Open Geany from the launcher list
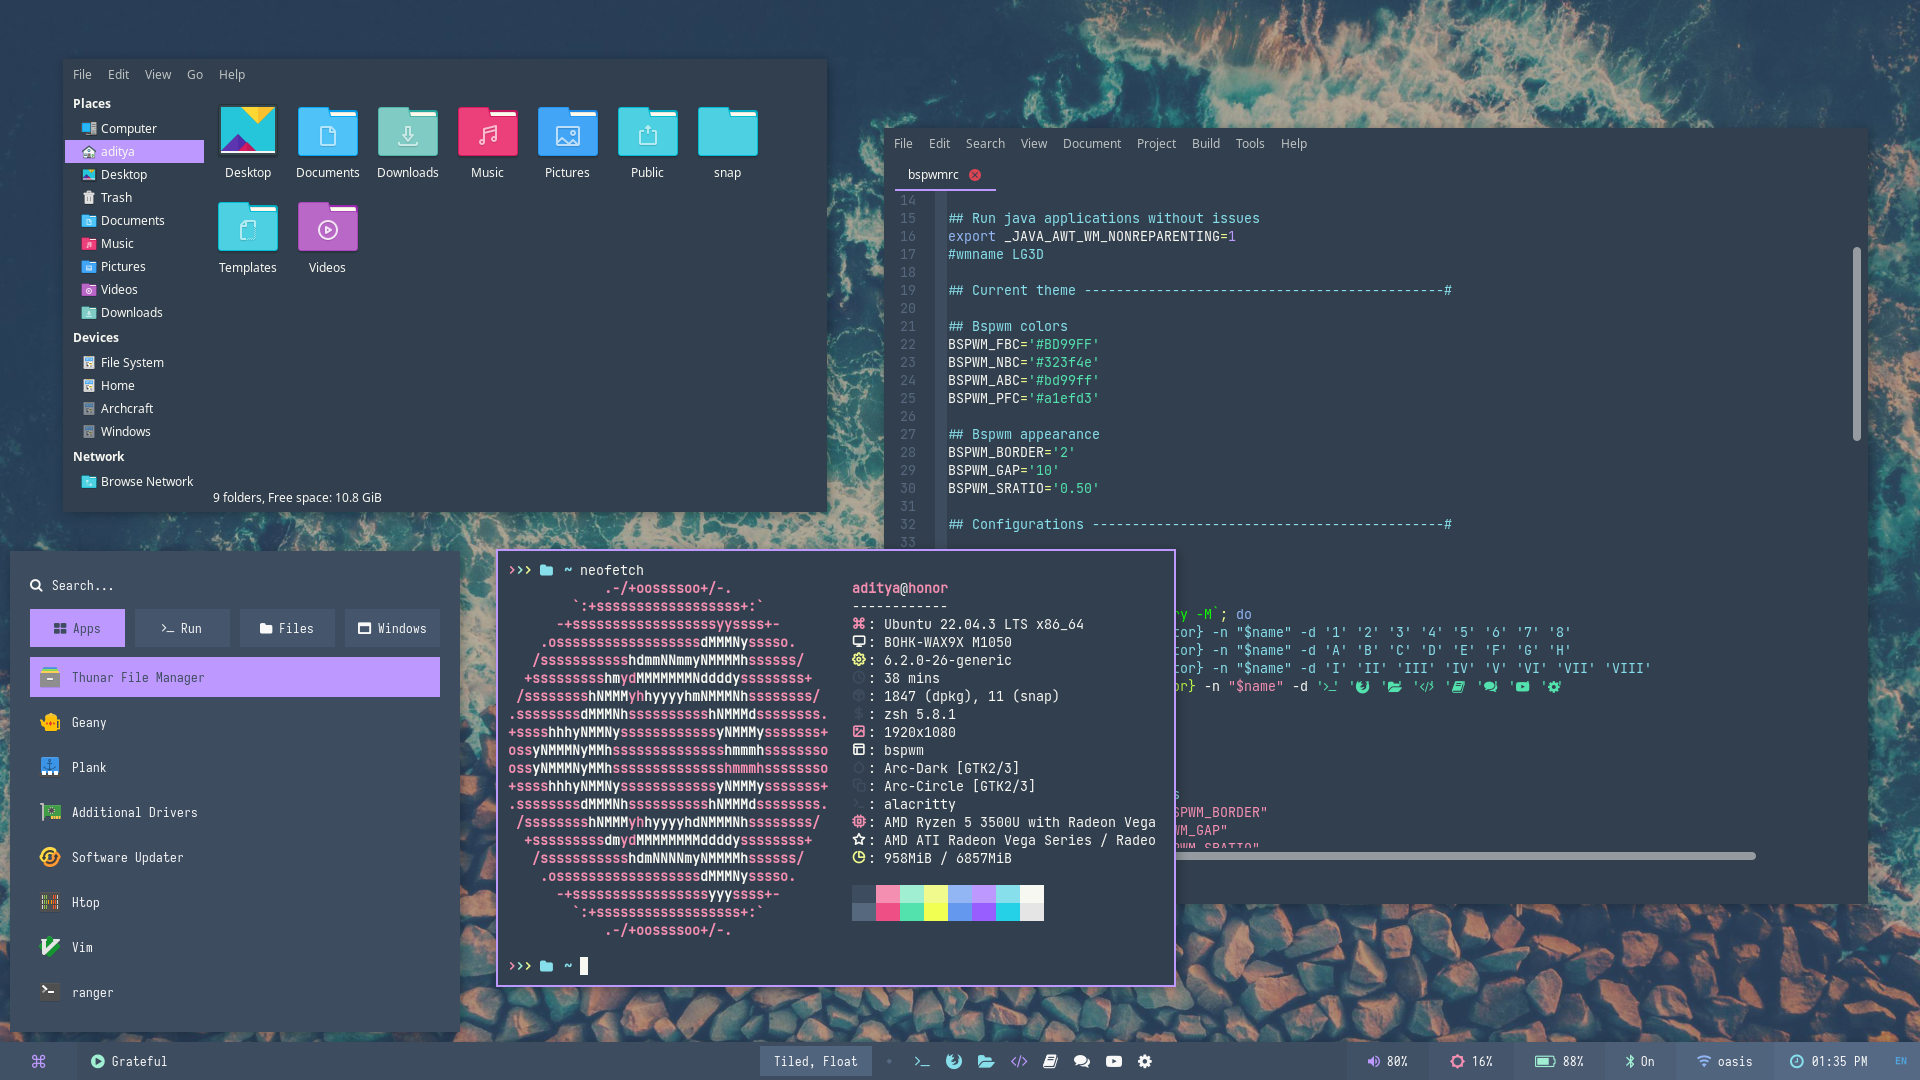This screenshot has height=1080, width=1920. point(89,722)
